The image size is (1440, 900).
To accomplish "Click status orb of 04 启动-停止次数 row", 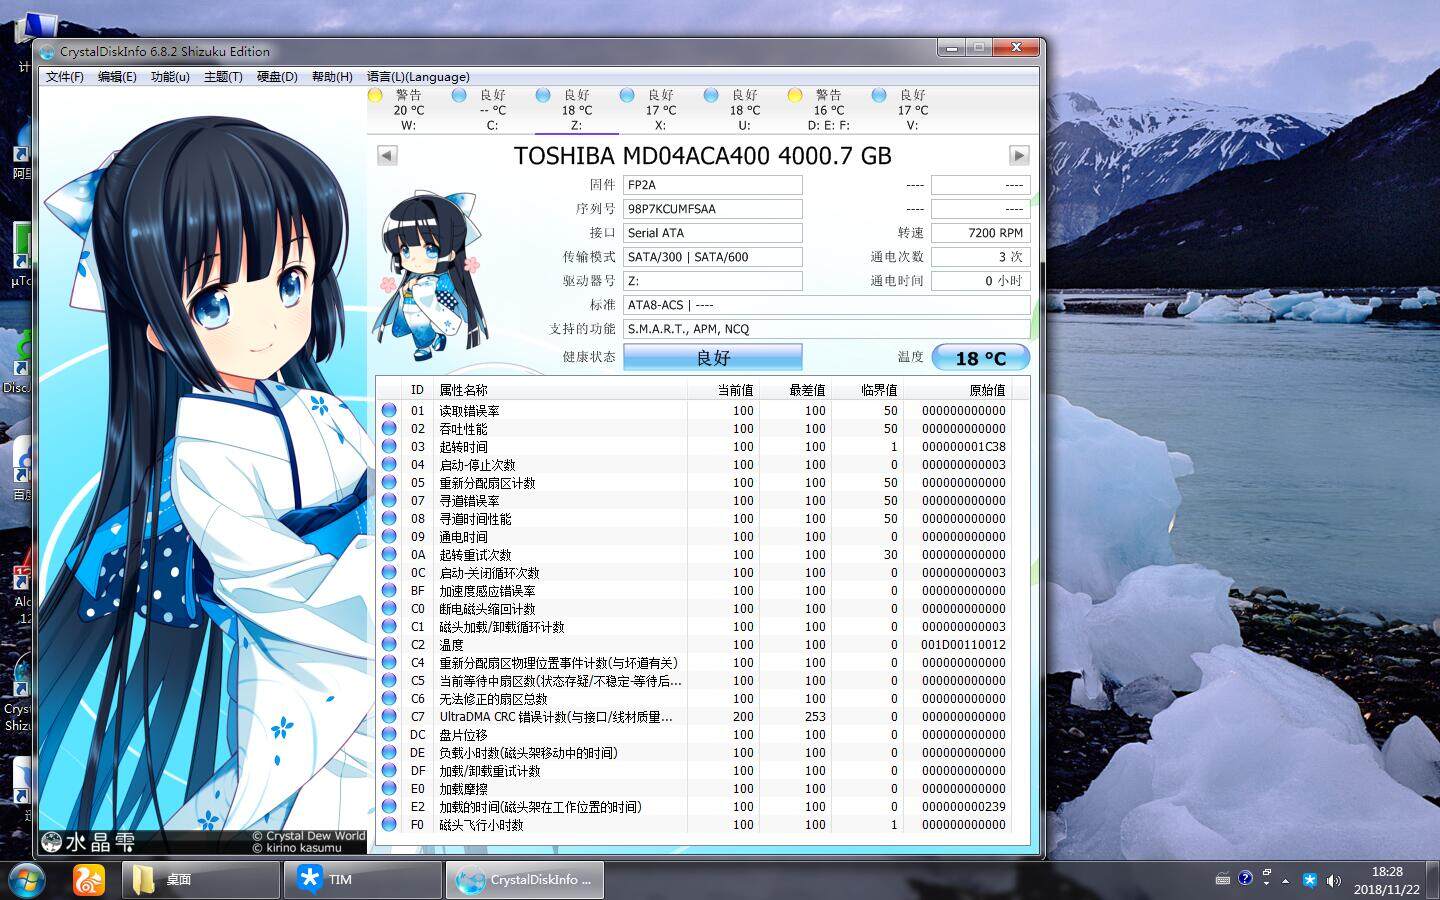I will click(x=389, y=465).
